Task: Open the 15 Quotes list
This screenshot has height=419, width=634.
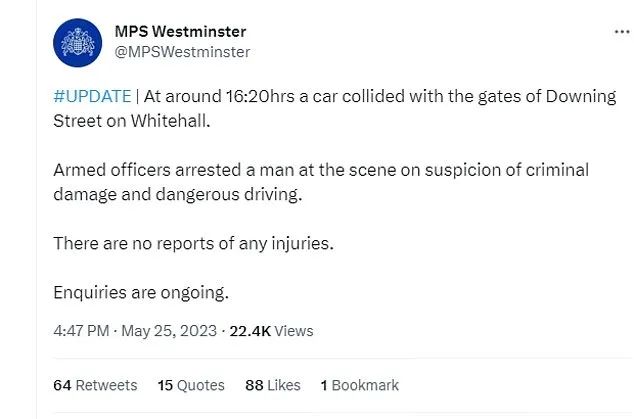Action: 191,385
